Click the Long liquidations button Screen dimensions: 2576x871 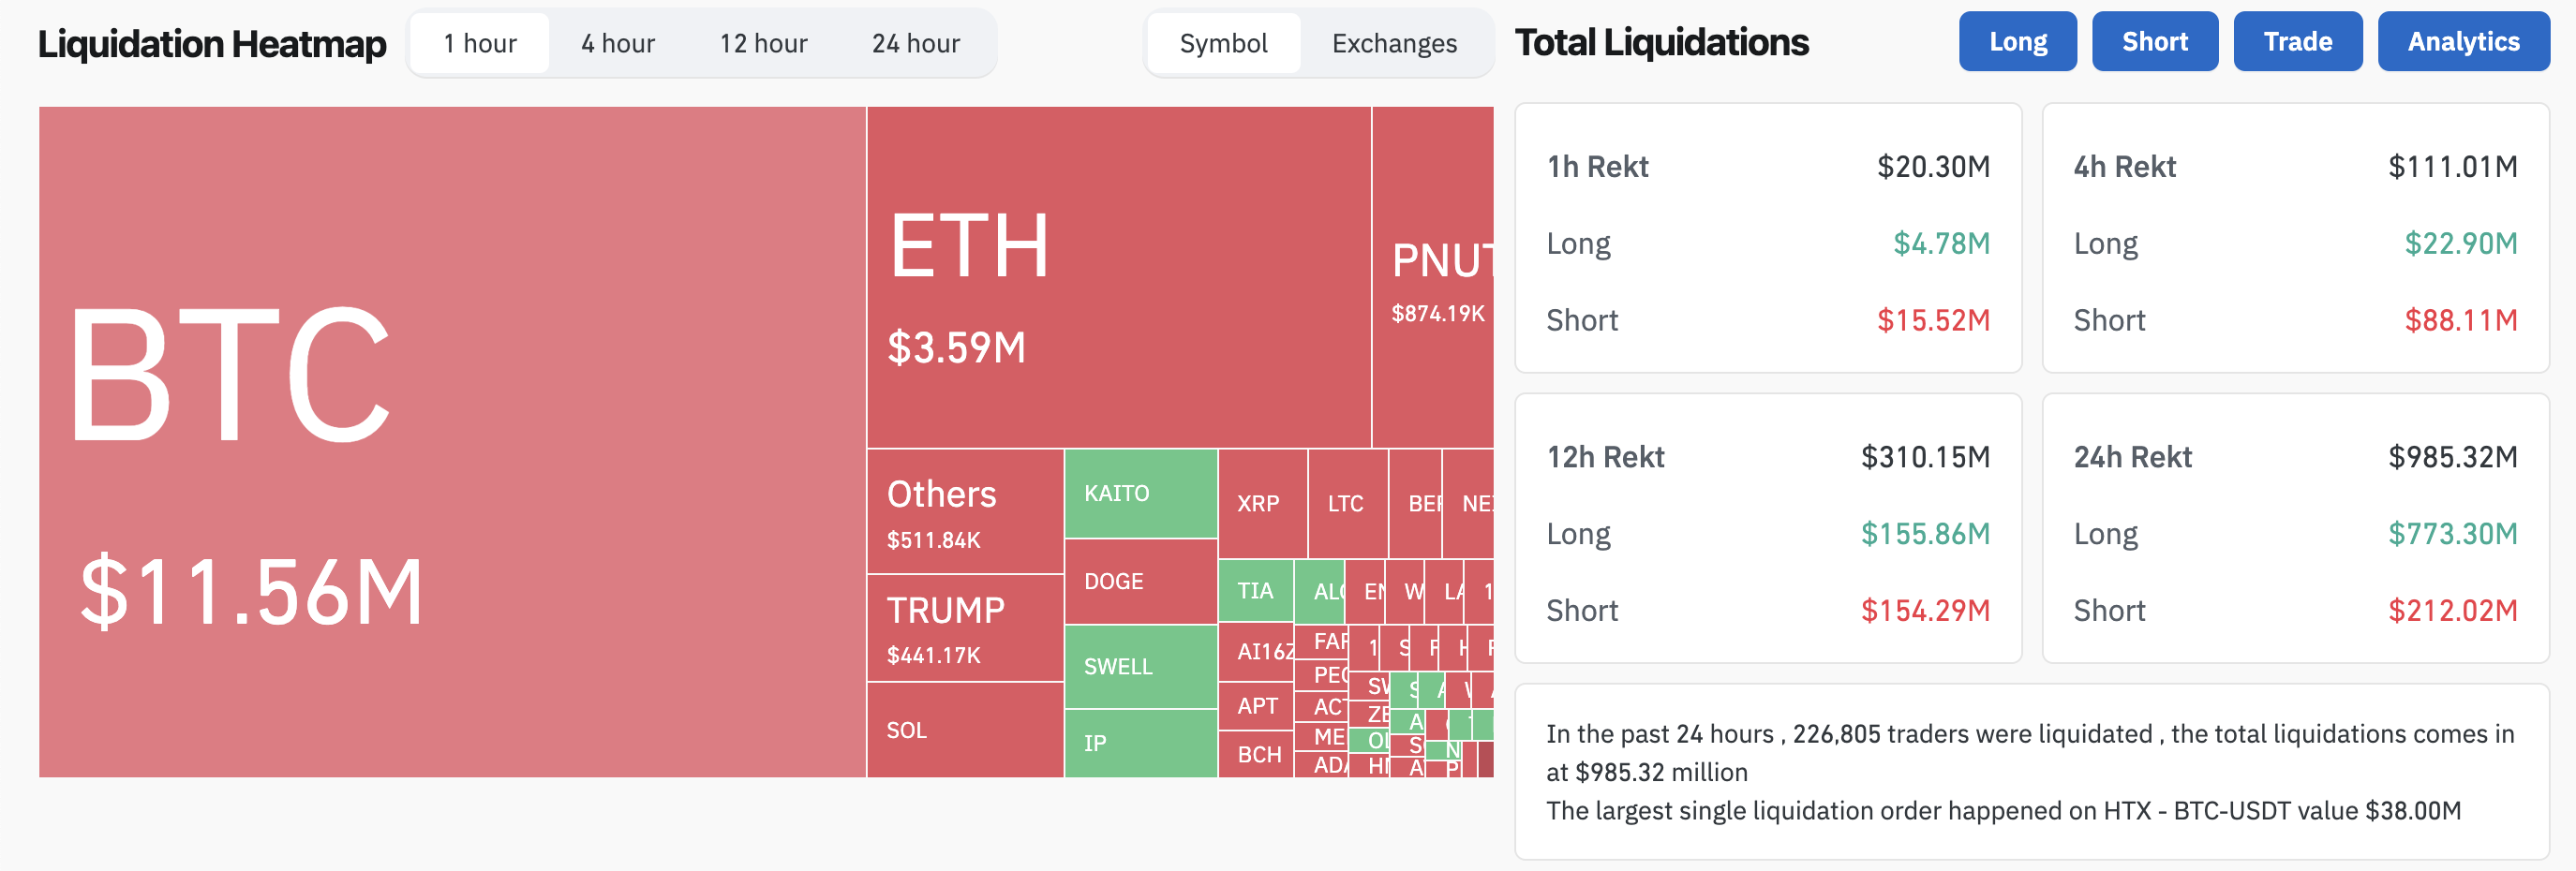pos(2017,41)
